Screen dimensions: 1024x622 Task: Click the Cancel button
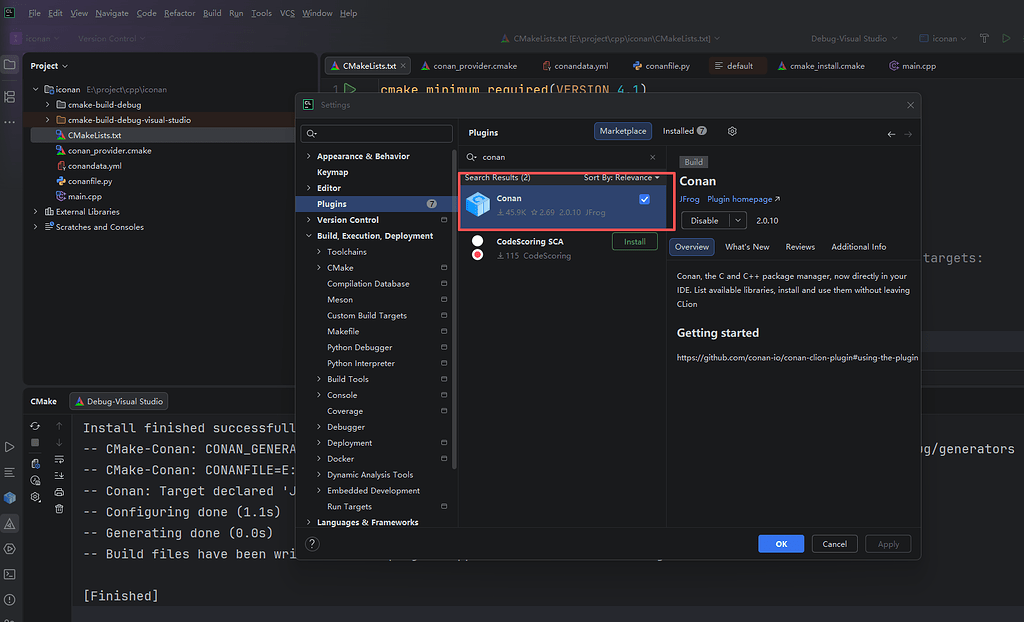(835, 544)
